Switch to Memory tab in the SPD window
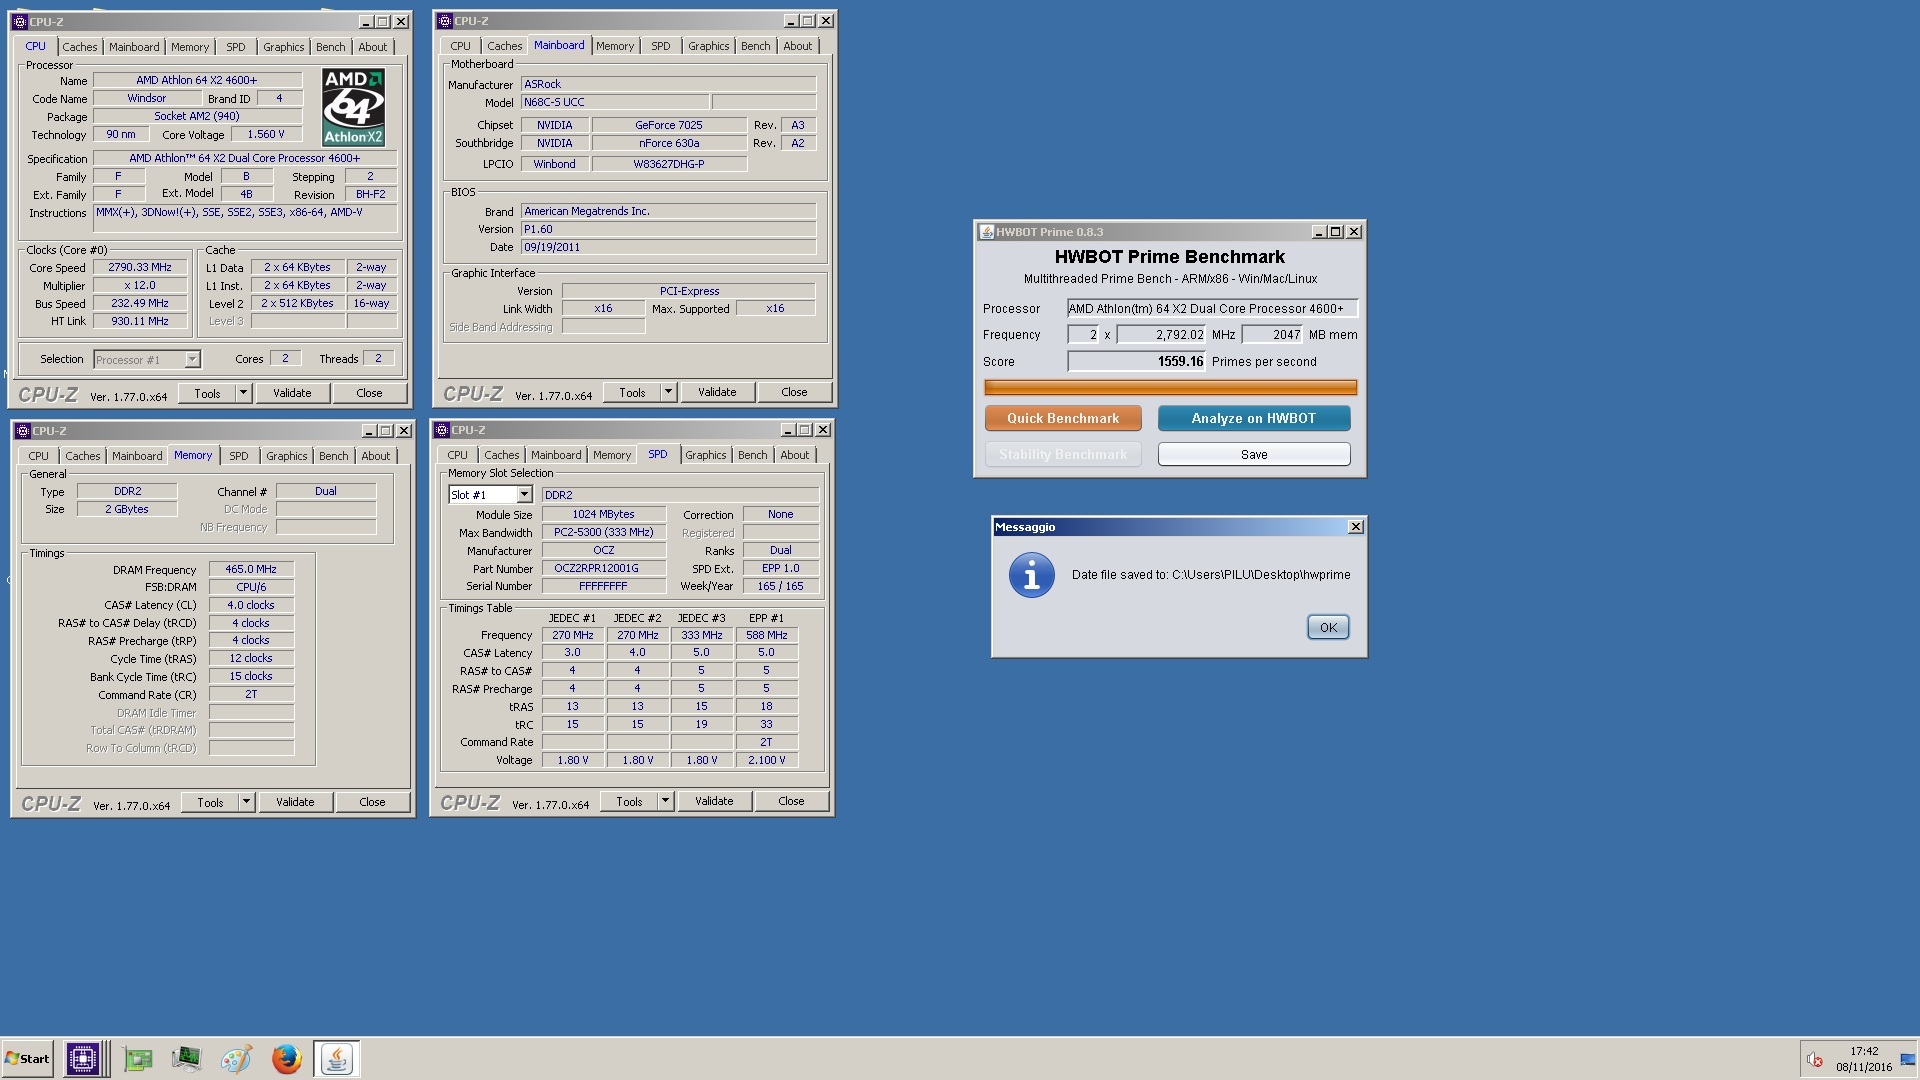This screenshot has width=1920, height=1080. pyautogui.click(x=611, y=455)
